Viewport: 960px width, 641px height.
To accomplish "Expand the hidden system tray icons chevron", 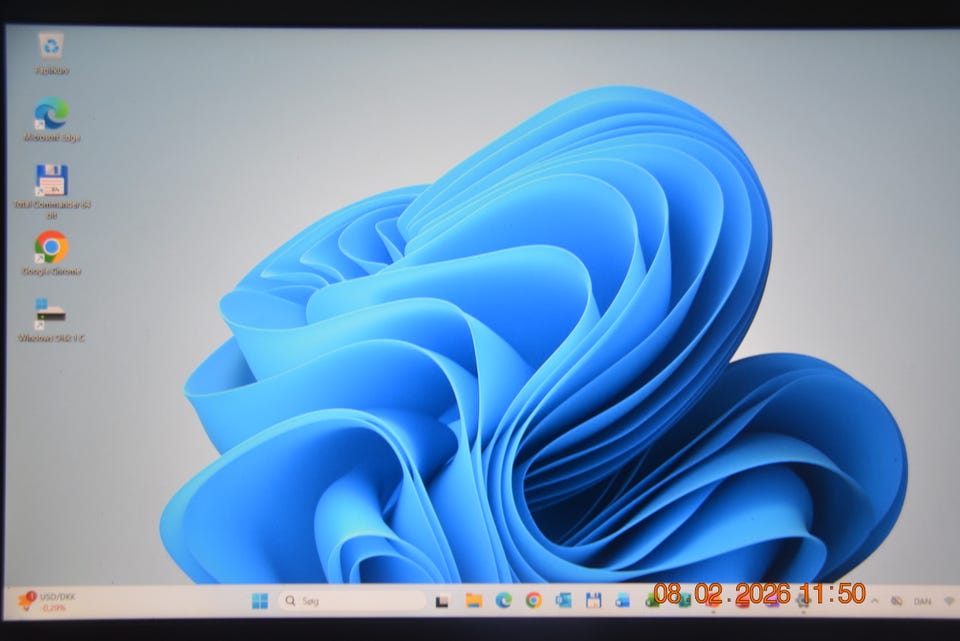I will [875, 601].
